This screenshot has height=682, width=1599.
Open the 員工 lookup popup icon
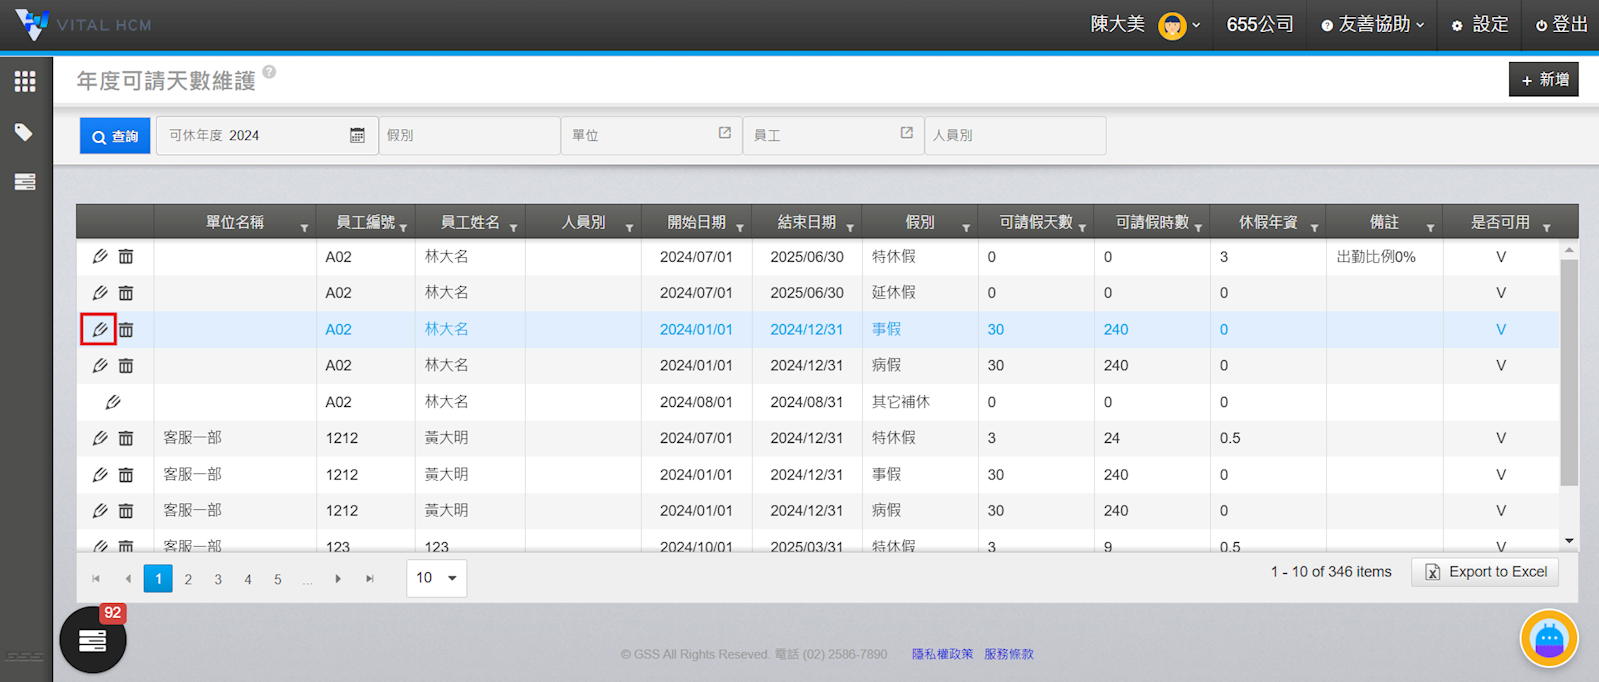point(907,133)
